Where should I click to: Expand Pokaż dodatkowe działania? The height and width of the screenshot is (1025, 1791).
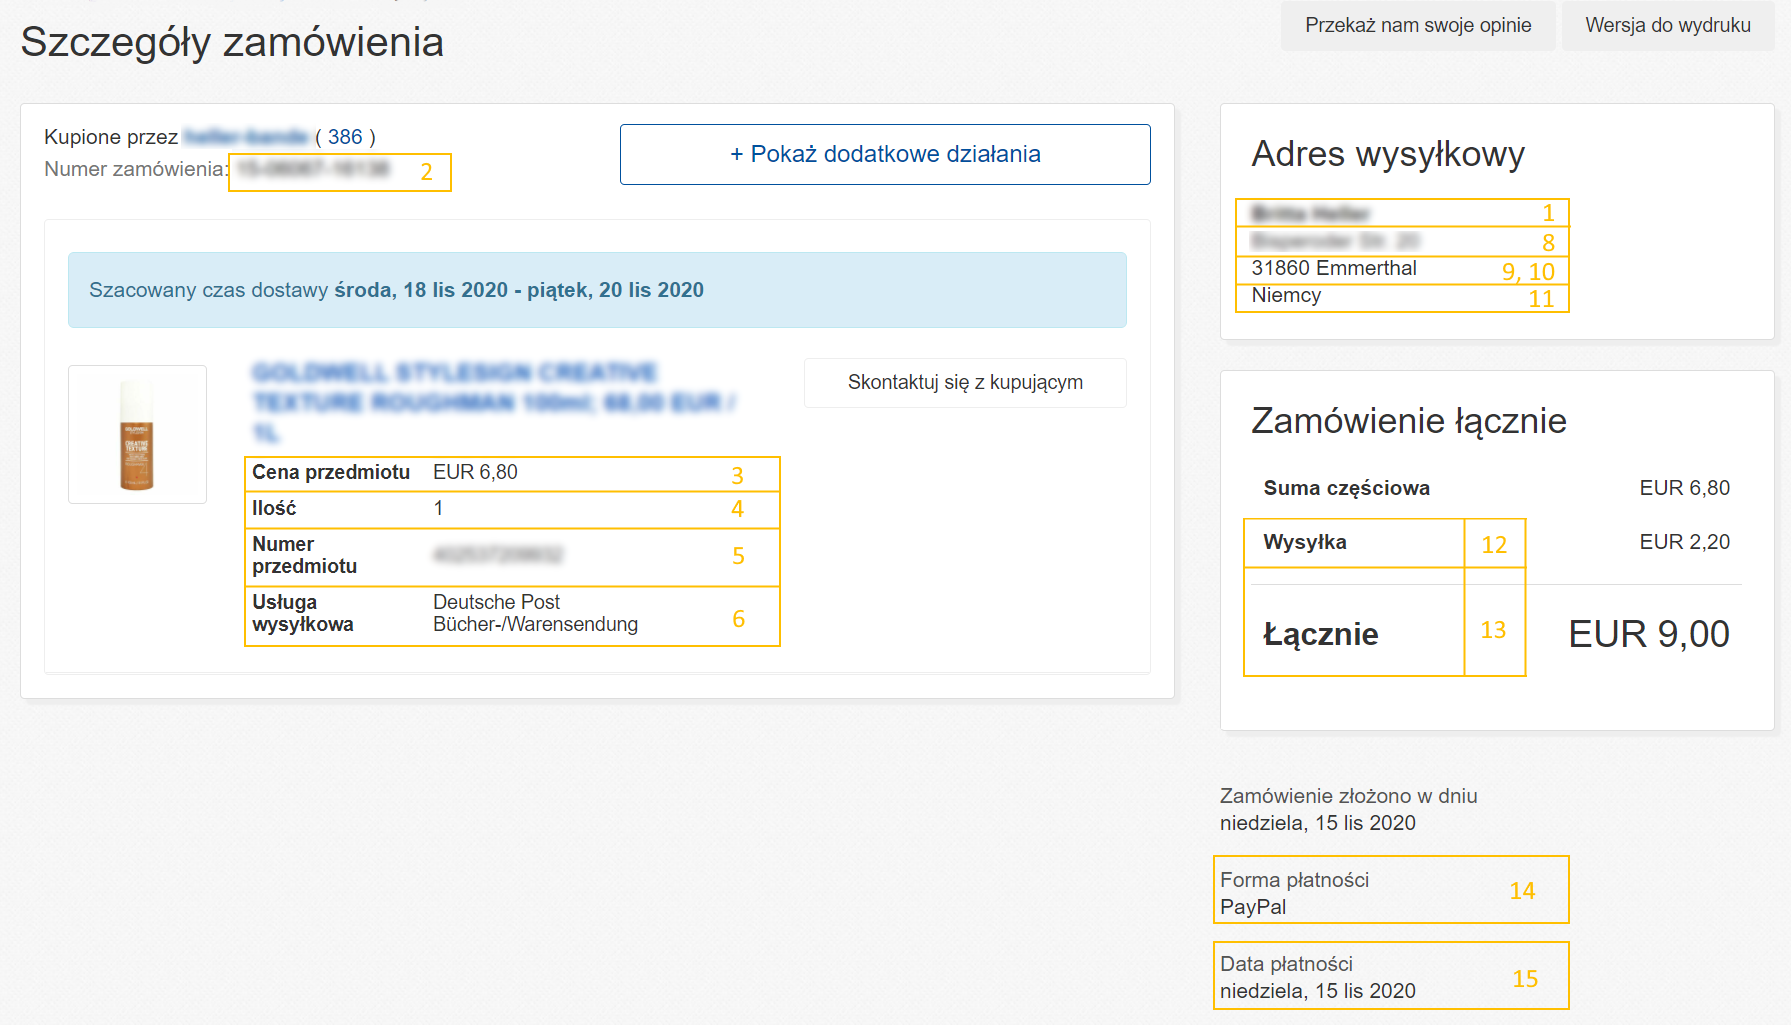884,154
